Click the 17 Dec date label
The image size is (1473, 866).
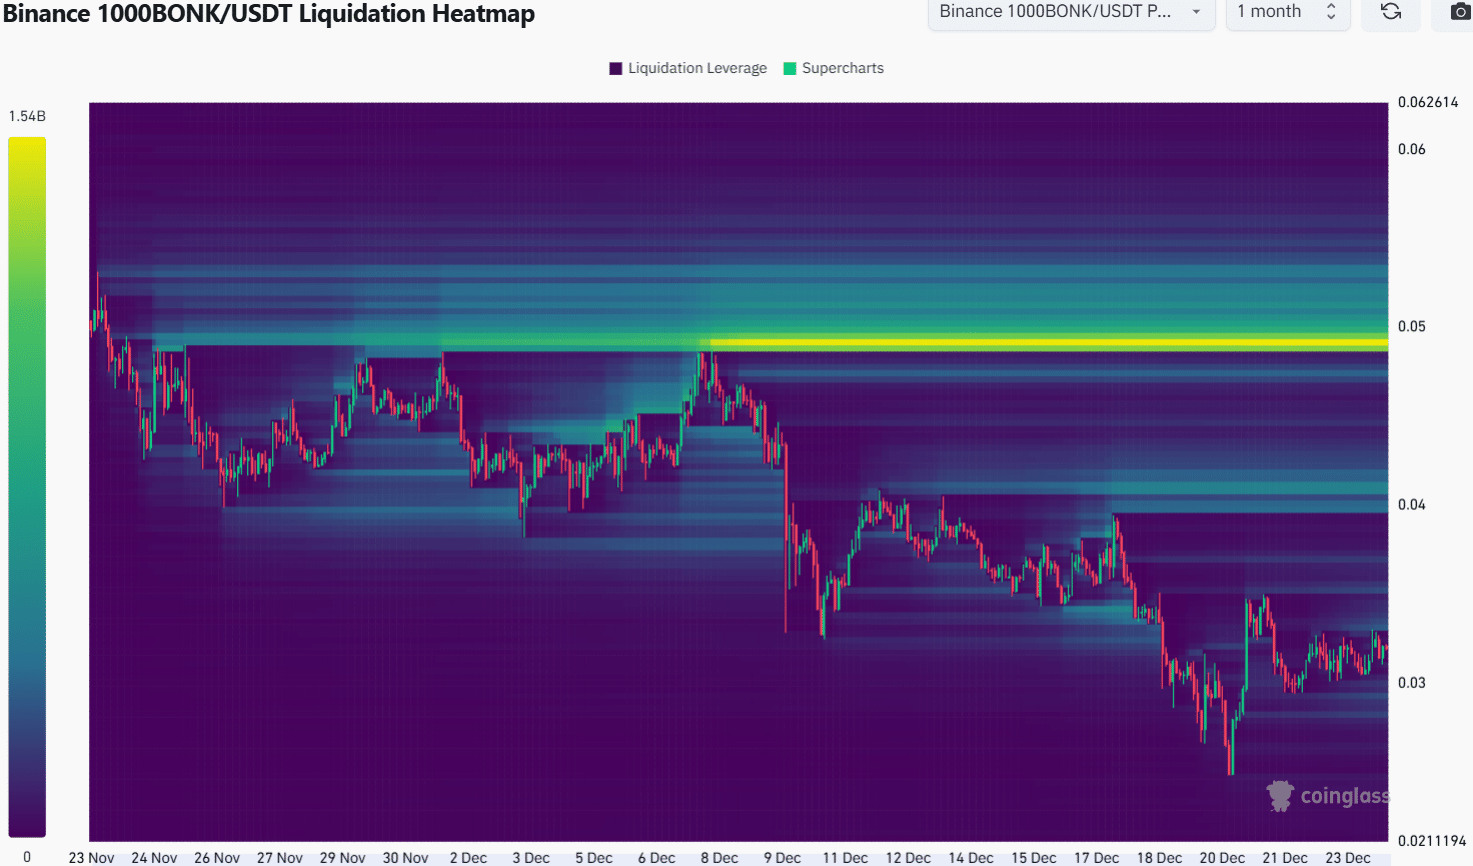(1096, 858)
